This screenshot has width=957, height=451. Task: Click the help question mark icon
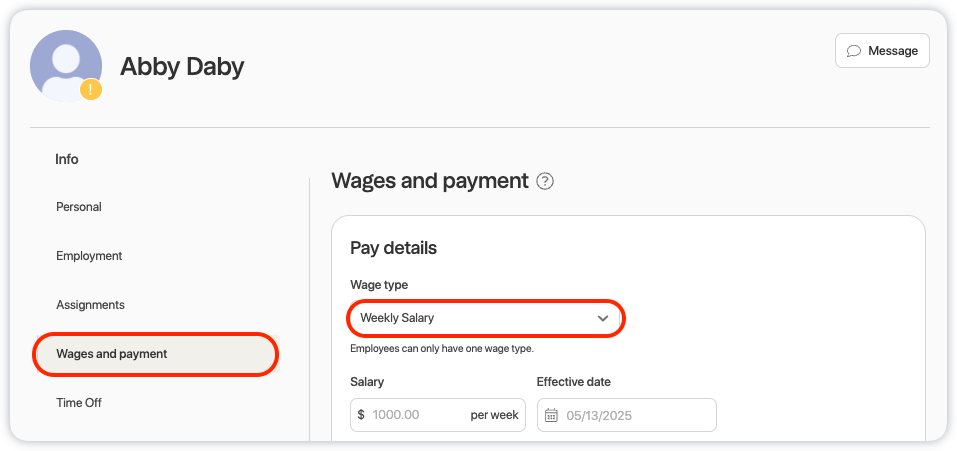(544, 181)
